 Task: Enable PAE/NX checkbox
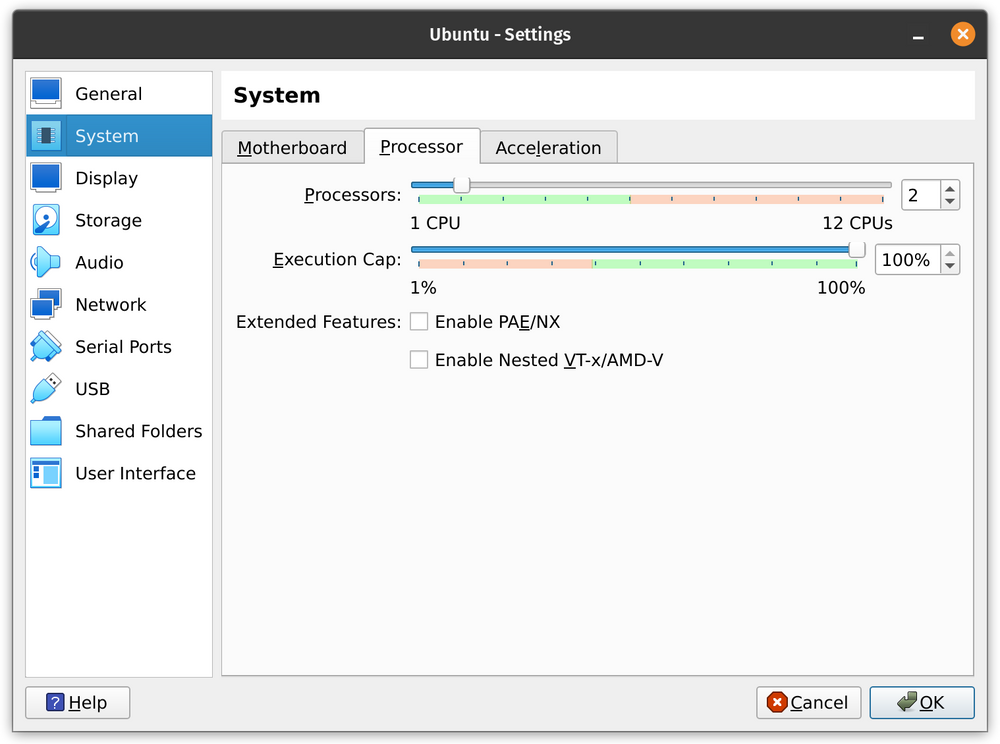pyautogui.click(x=419, y=321)
